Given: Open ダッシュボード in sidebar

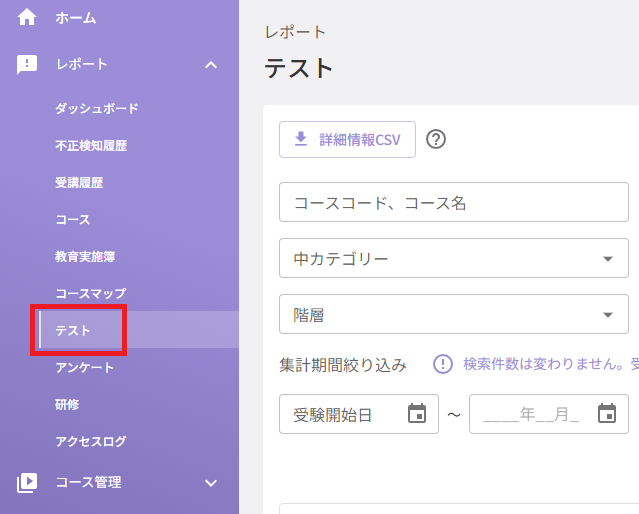Looking at the screenshot, I should (97, 108).
